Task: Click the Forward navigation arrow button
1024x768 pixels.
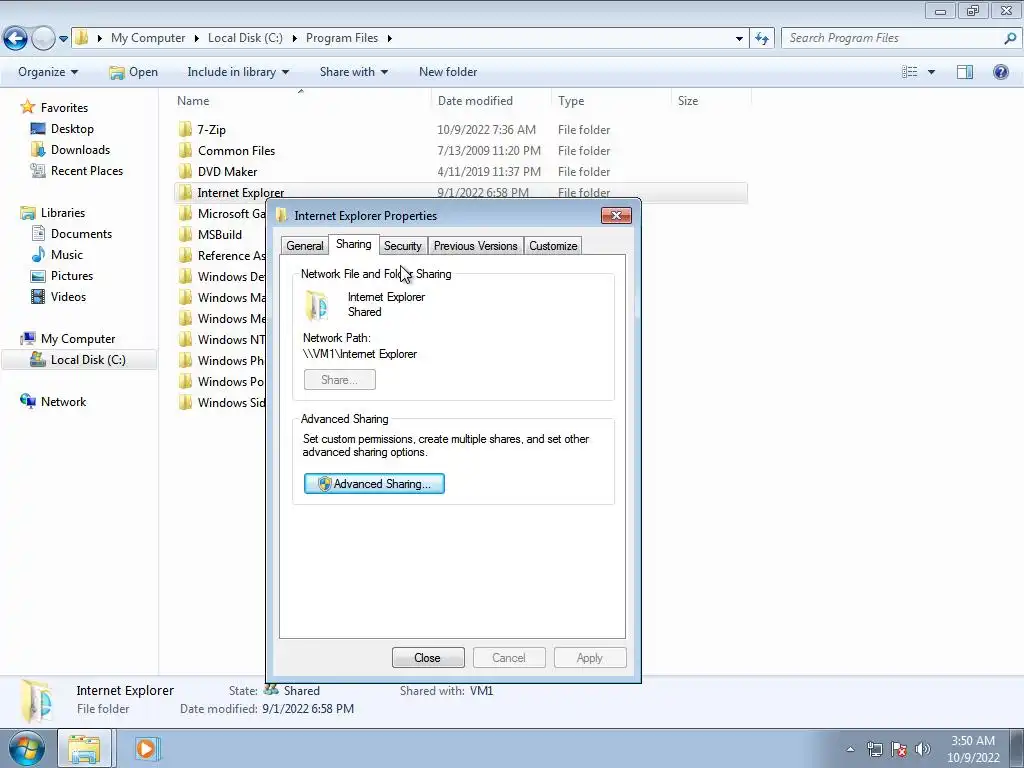Action: (43, 39)
